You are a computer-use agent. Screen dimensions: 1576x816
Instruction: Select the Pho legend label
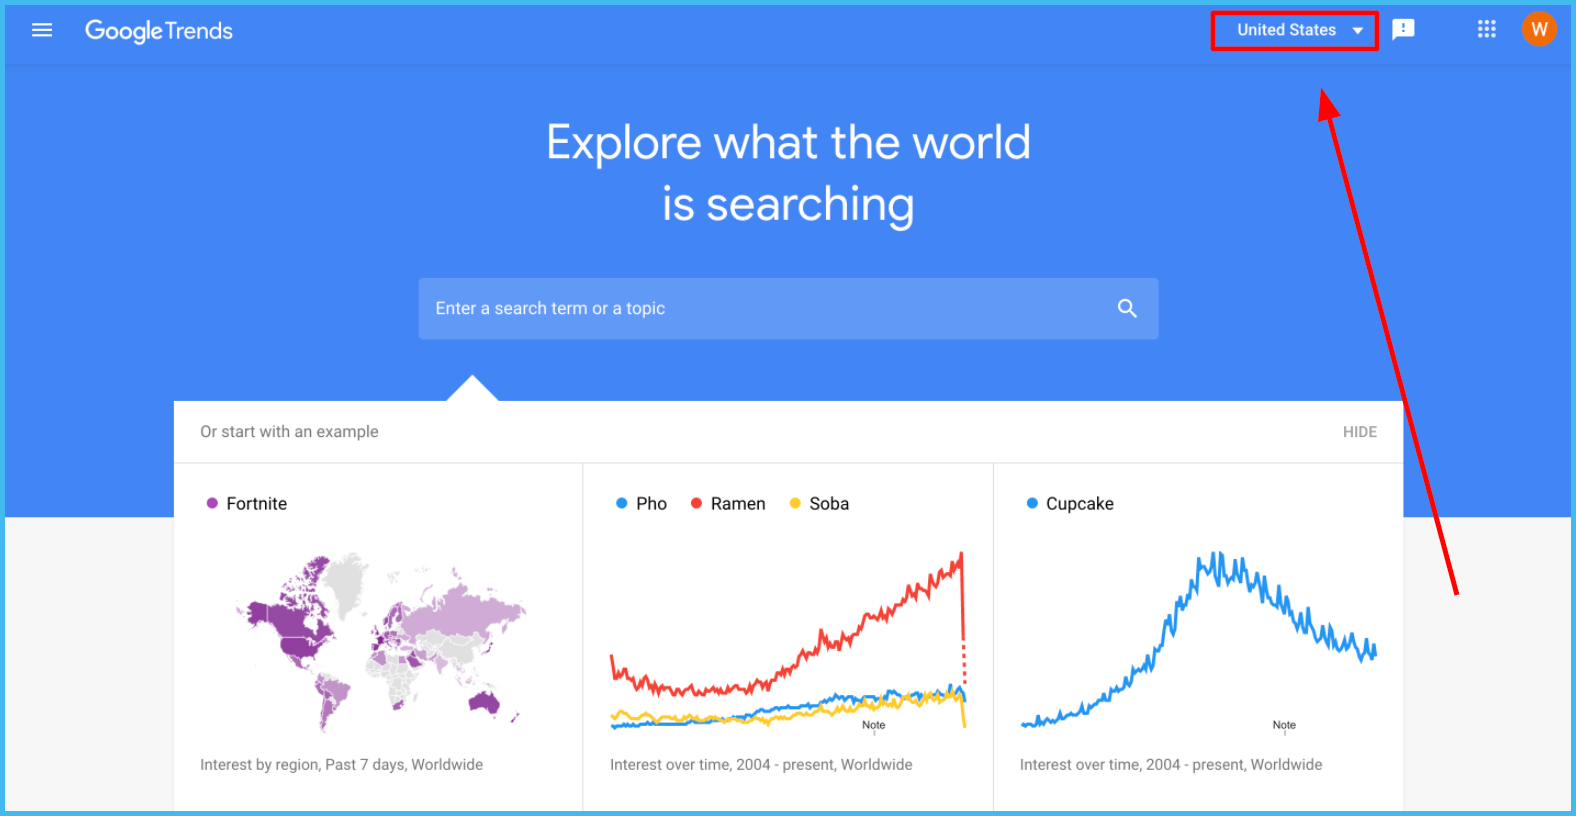(651, 504)
